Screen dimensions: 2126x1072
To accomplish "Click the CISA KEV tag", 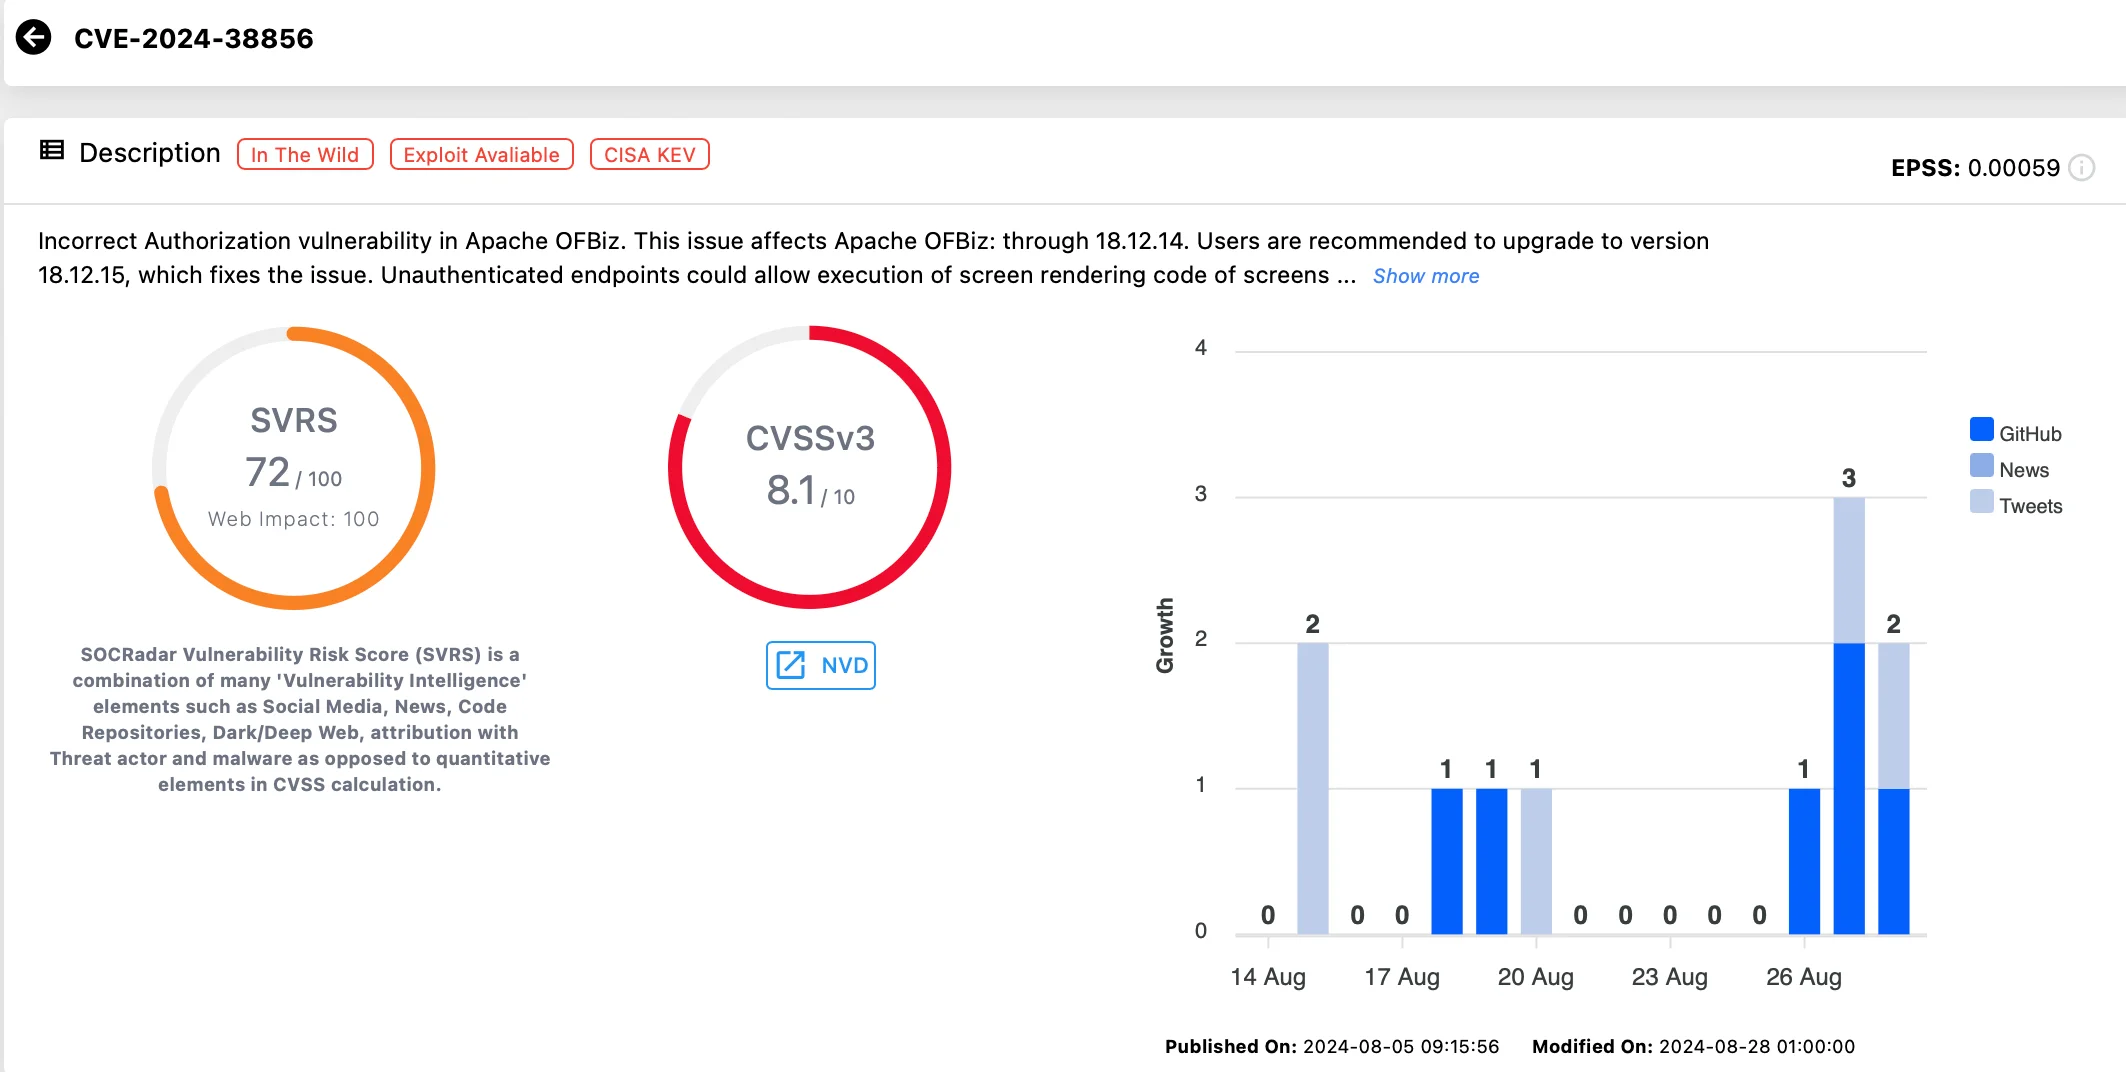I will pos(650,154).
